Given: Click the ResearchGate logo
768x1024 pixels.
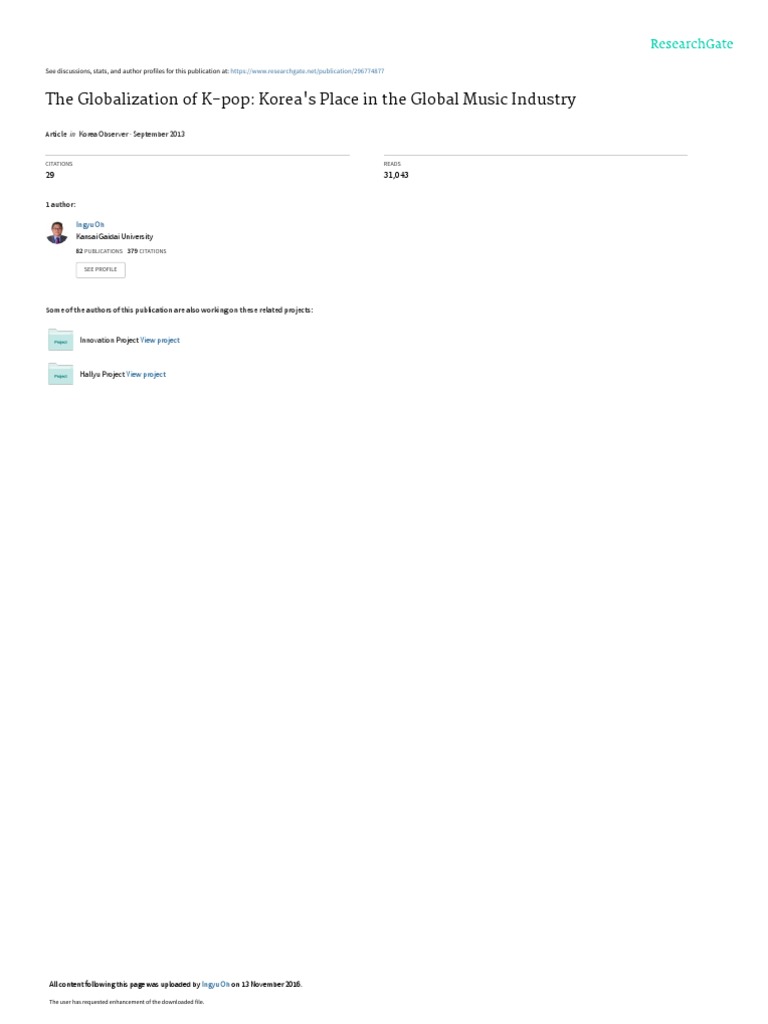Looking at the screenshot, I should (x=691, y=44).
